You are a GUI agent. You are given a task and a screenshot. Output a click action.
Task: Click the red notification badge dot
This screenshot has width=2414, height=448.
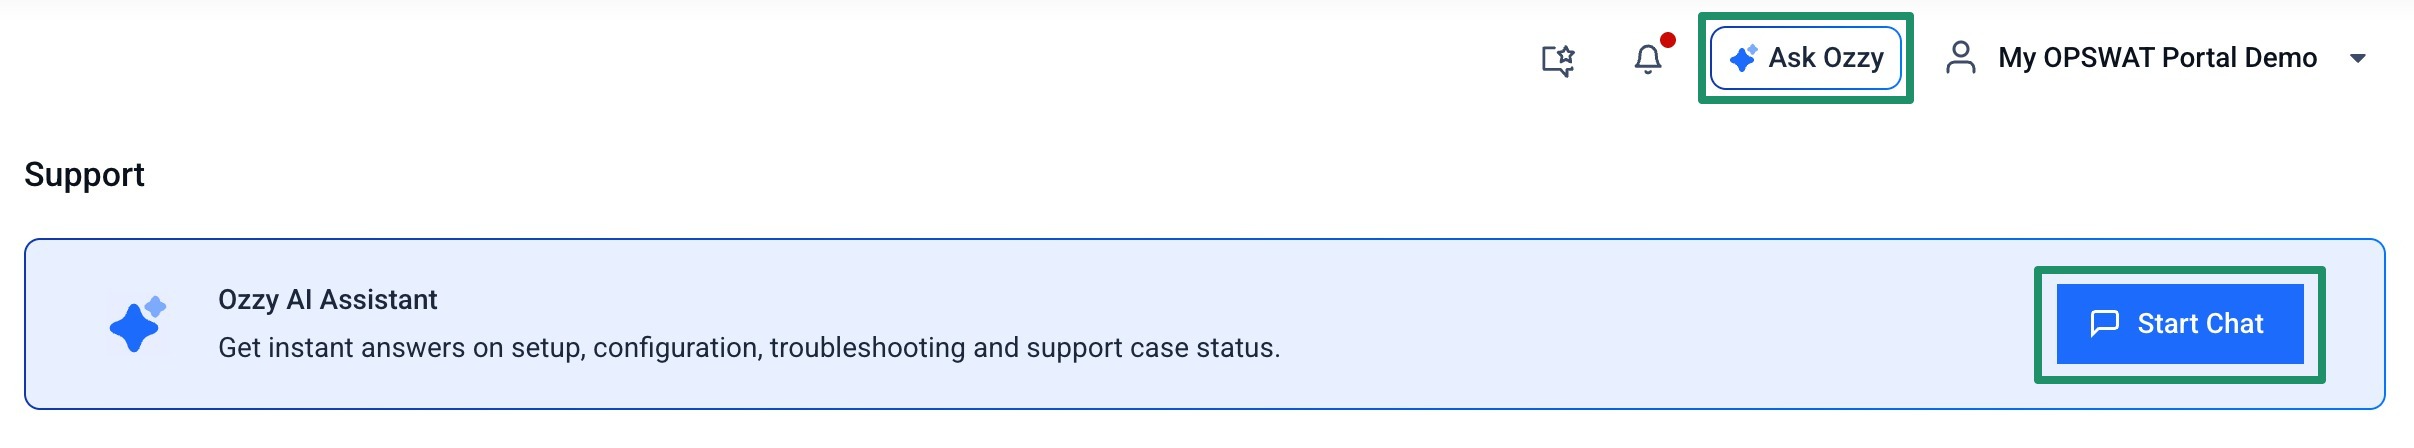[x=1667, y=40]
